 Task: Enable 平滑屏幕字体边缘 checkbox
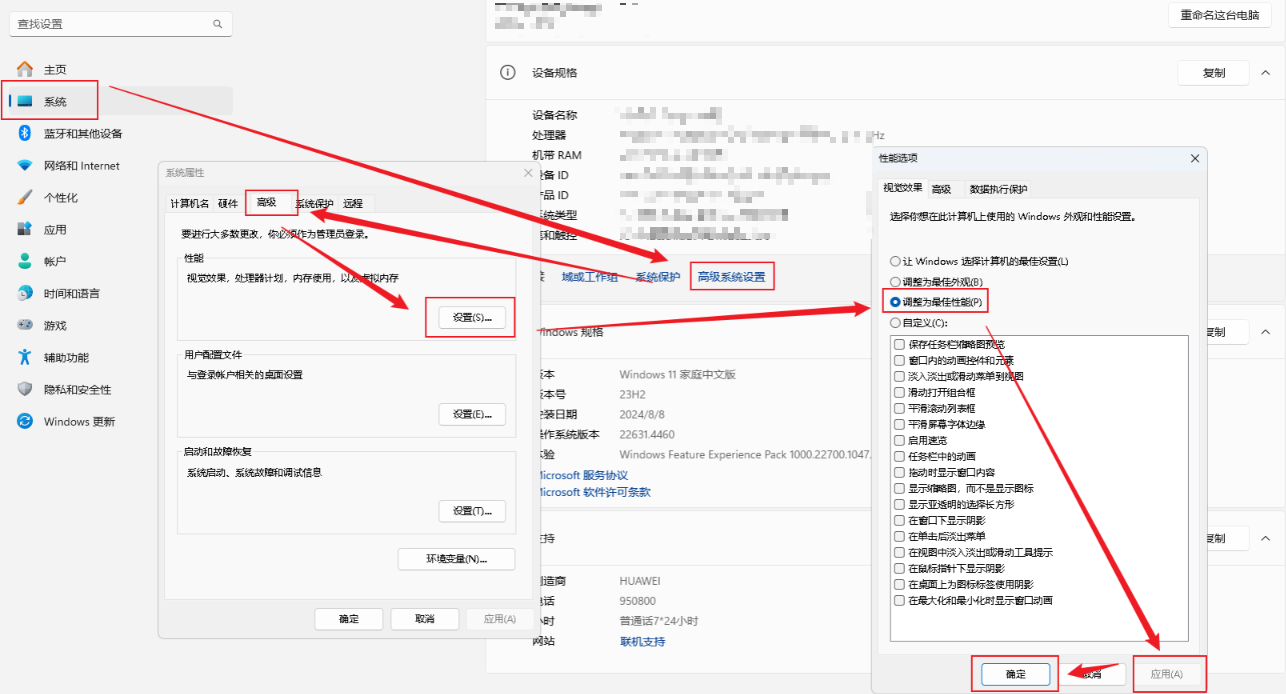pos(899,424)
